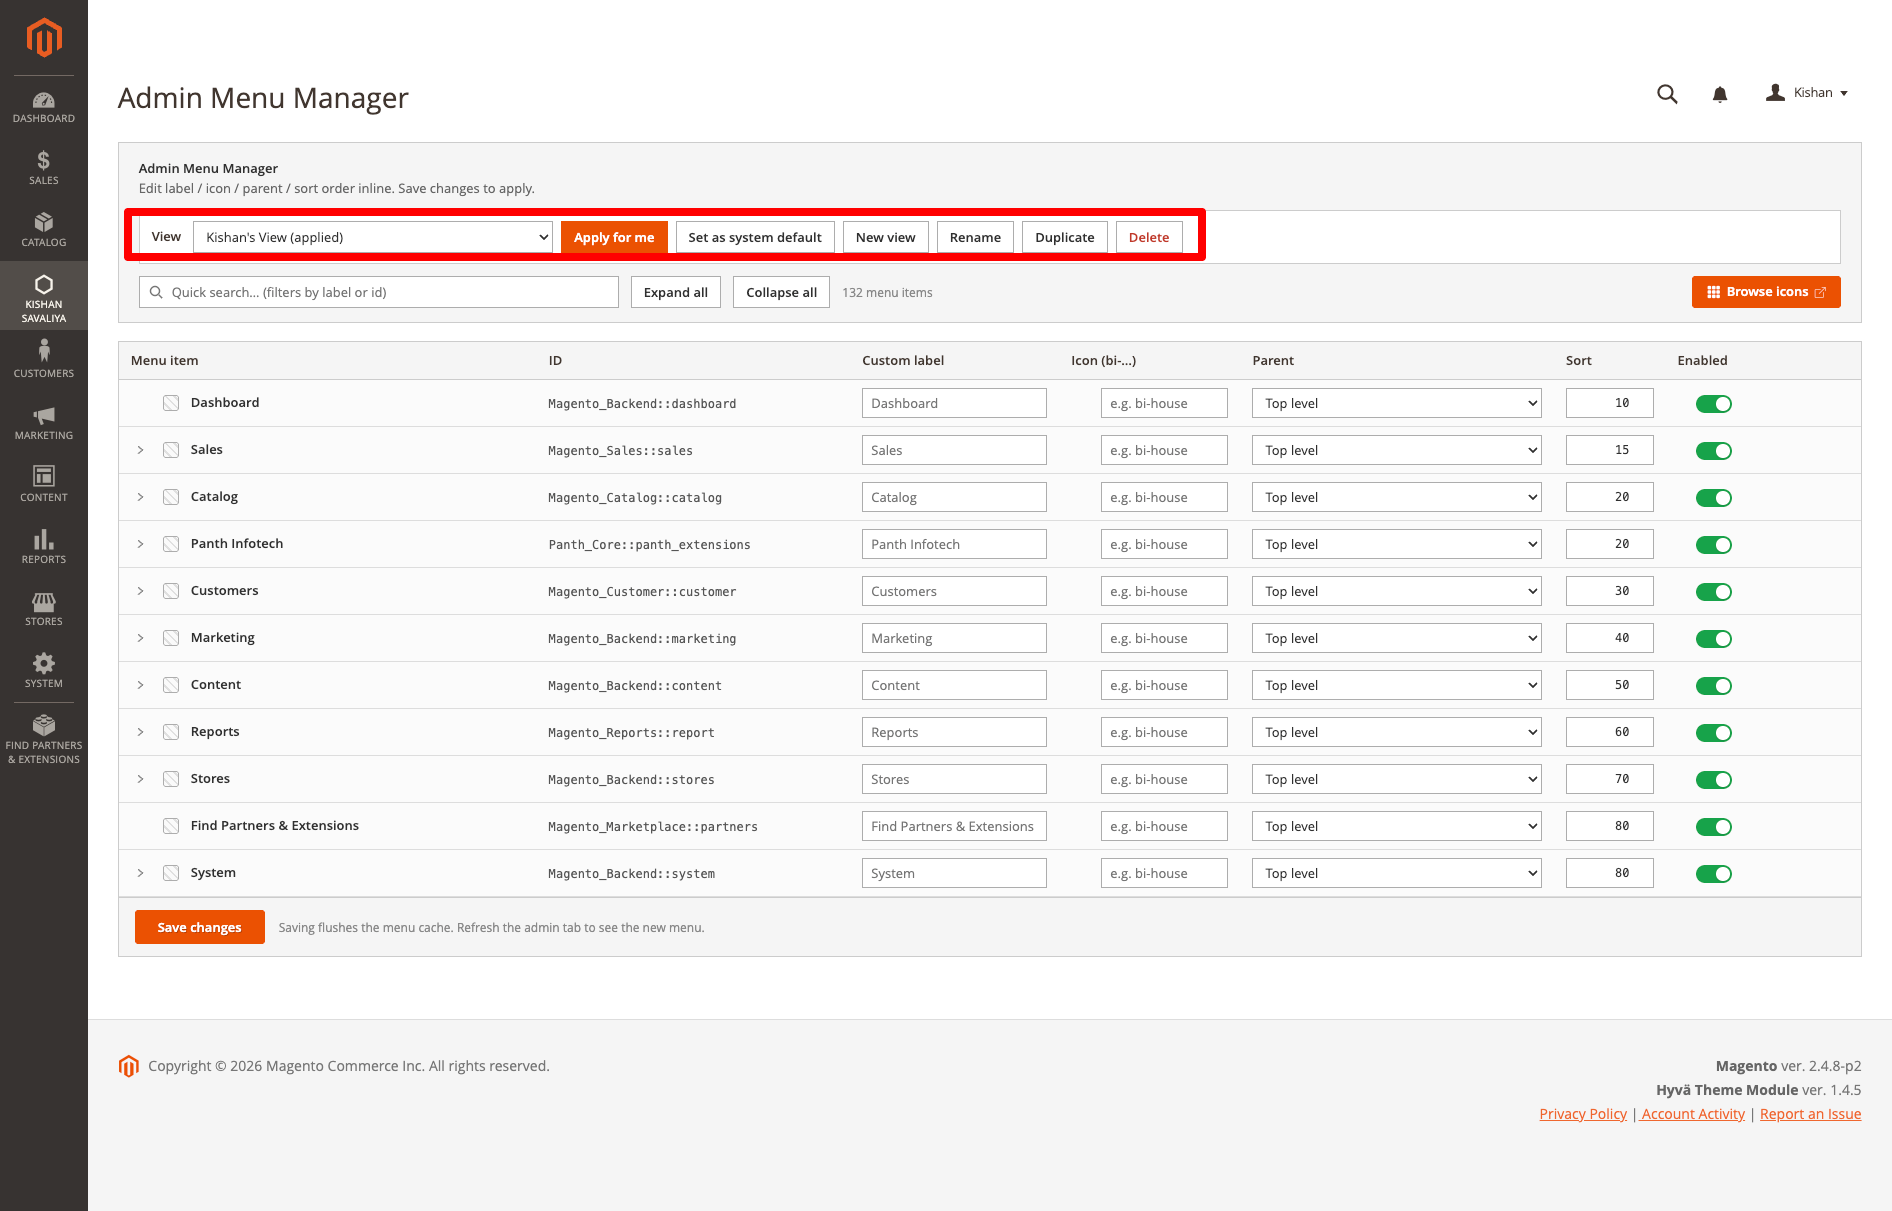Image resolution: width=1892 pixels, height=1211 pixels.
Task: Open Find Partners & Extensions icon
Action: pos(44,739)
